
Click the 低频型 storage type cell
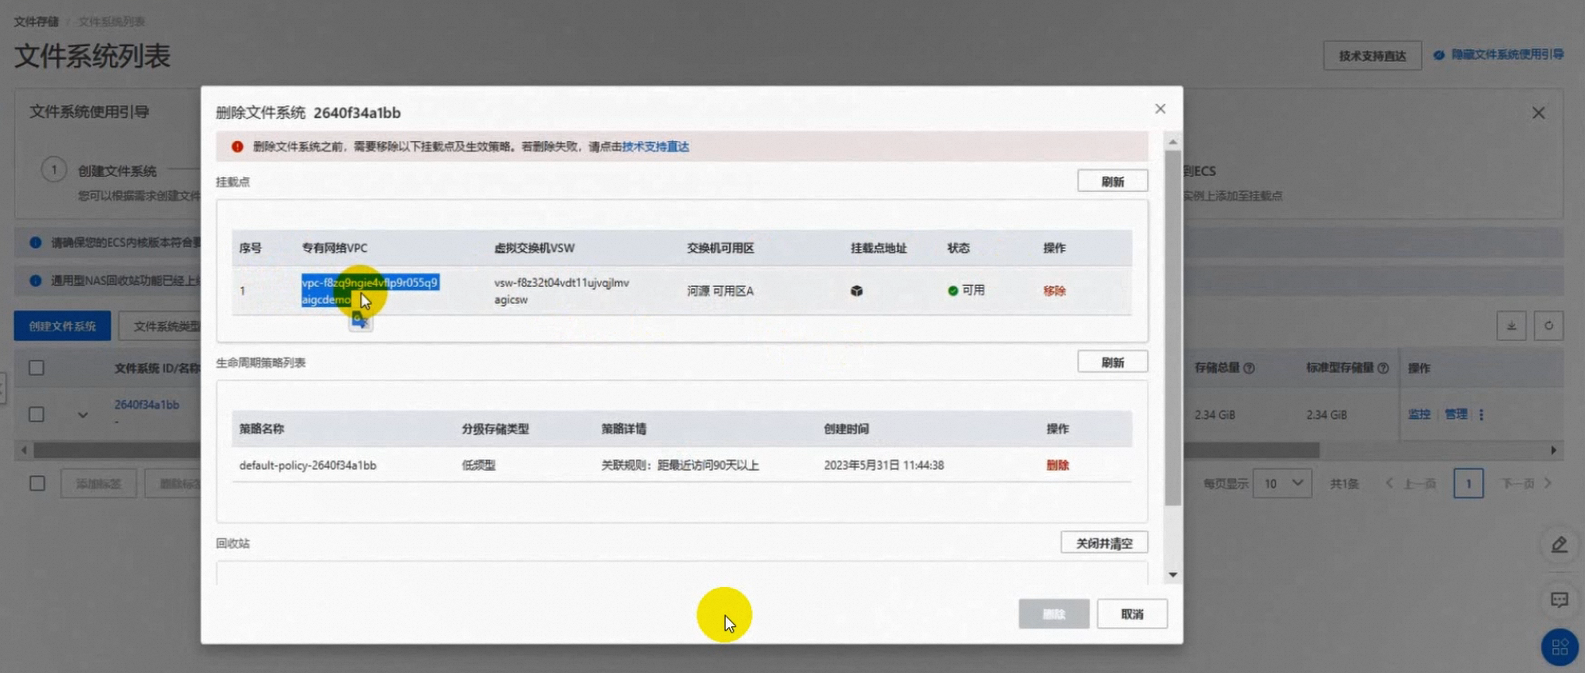pyautogui.click(x=478, y=465)
